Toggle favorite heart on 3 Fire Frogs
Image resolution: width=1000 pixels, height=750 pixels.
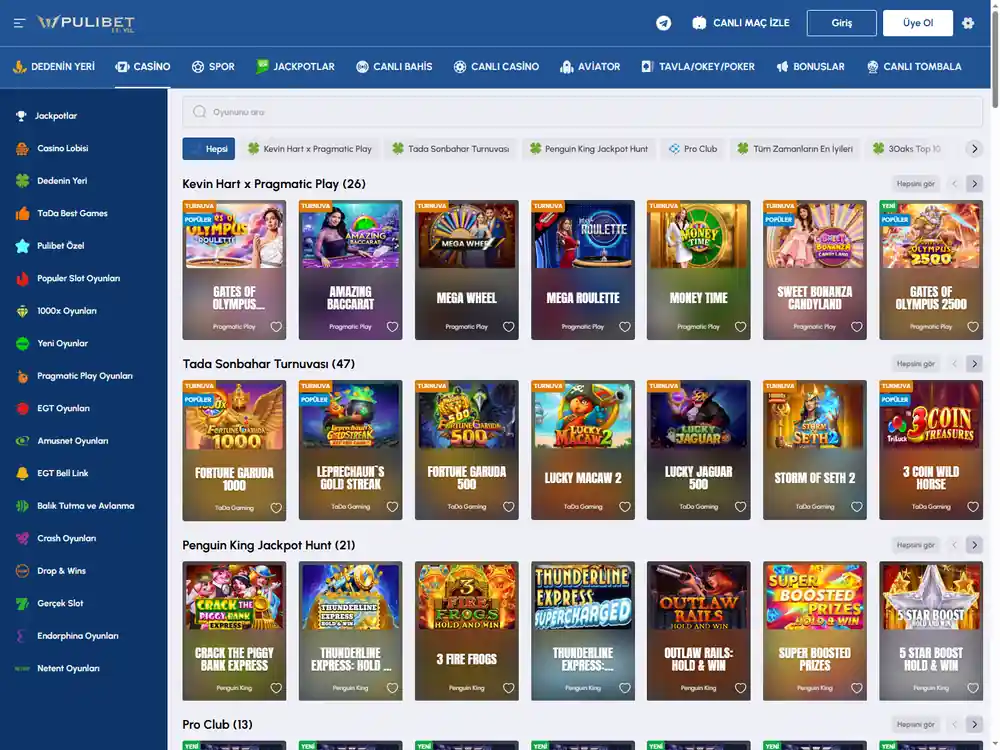tap(508, 688)
